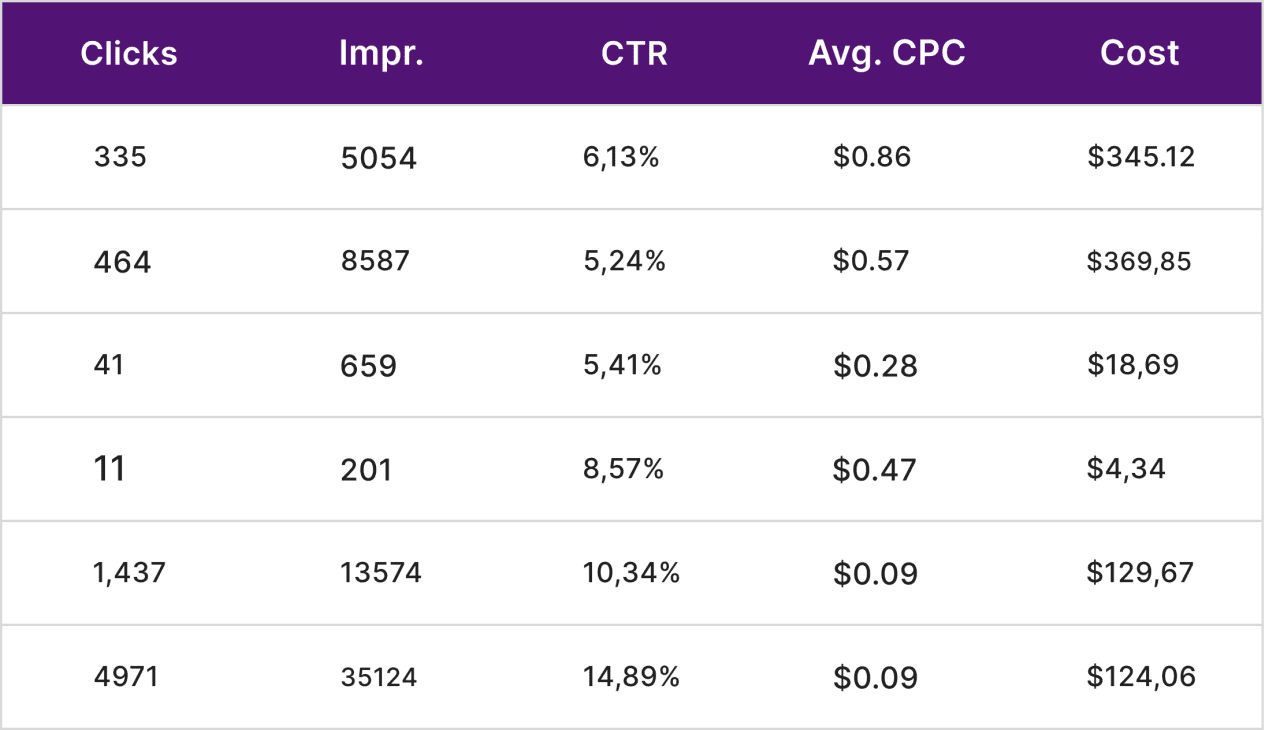Select the 14,89% CTR cell
The width and height of the screenshot is (1280, 730).
(x=632, y=677)
